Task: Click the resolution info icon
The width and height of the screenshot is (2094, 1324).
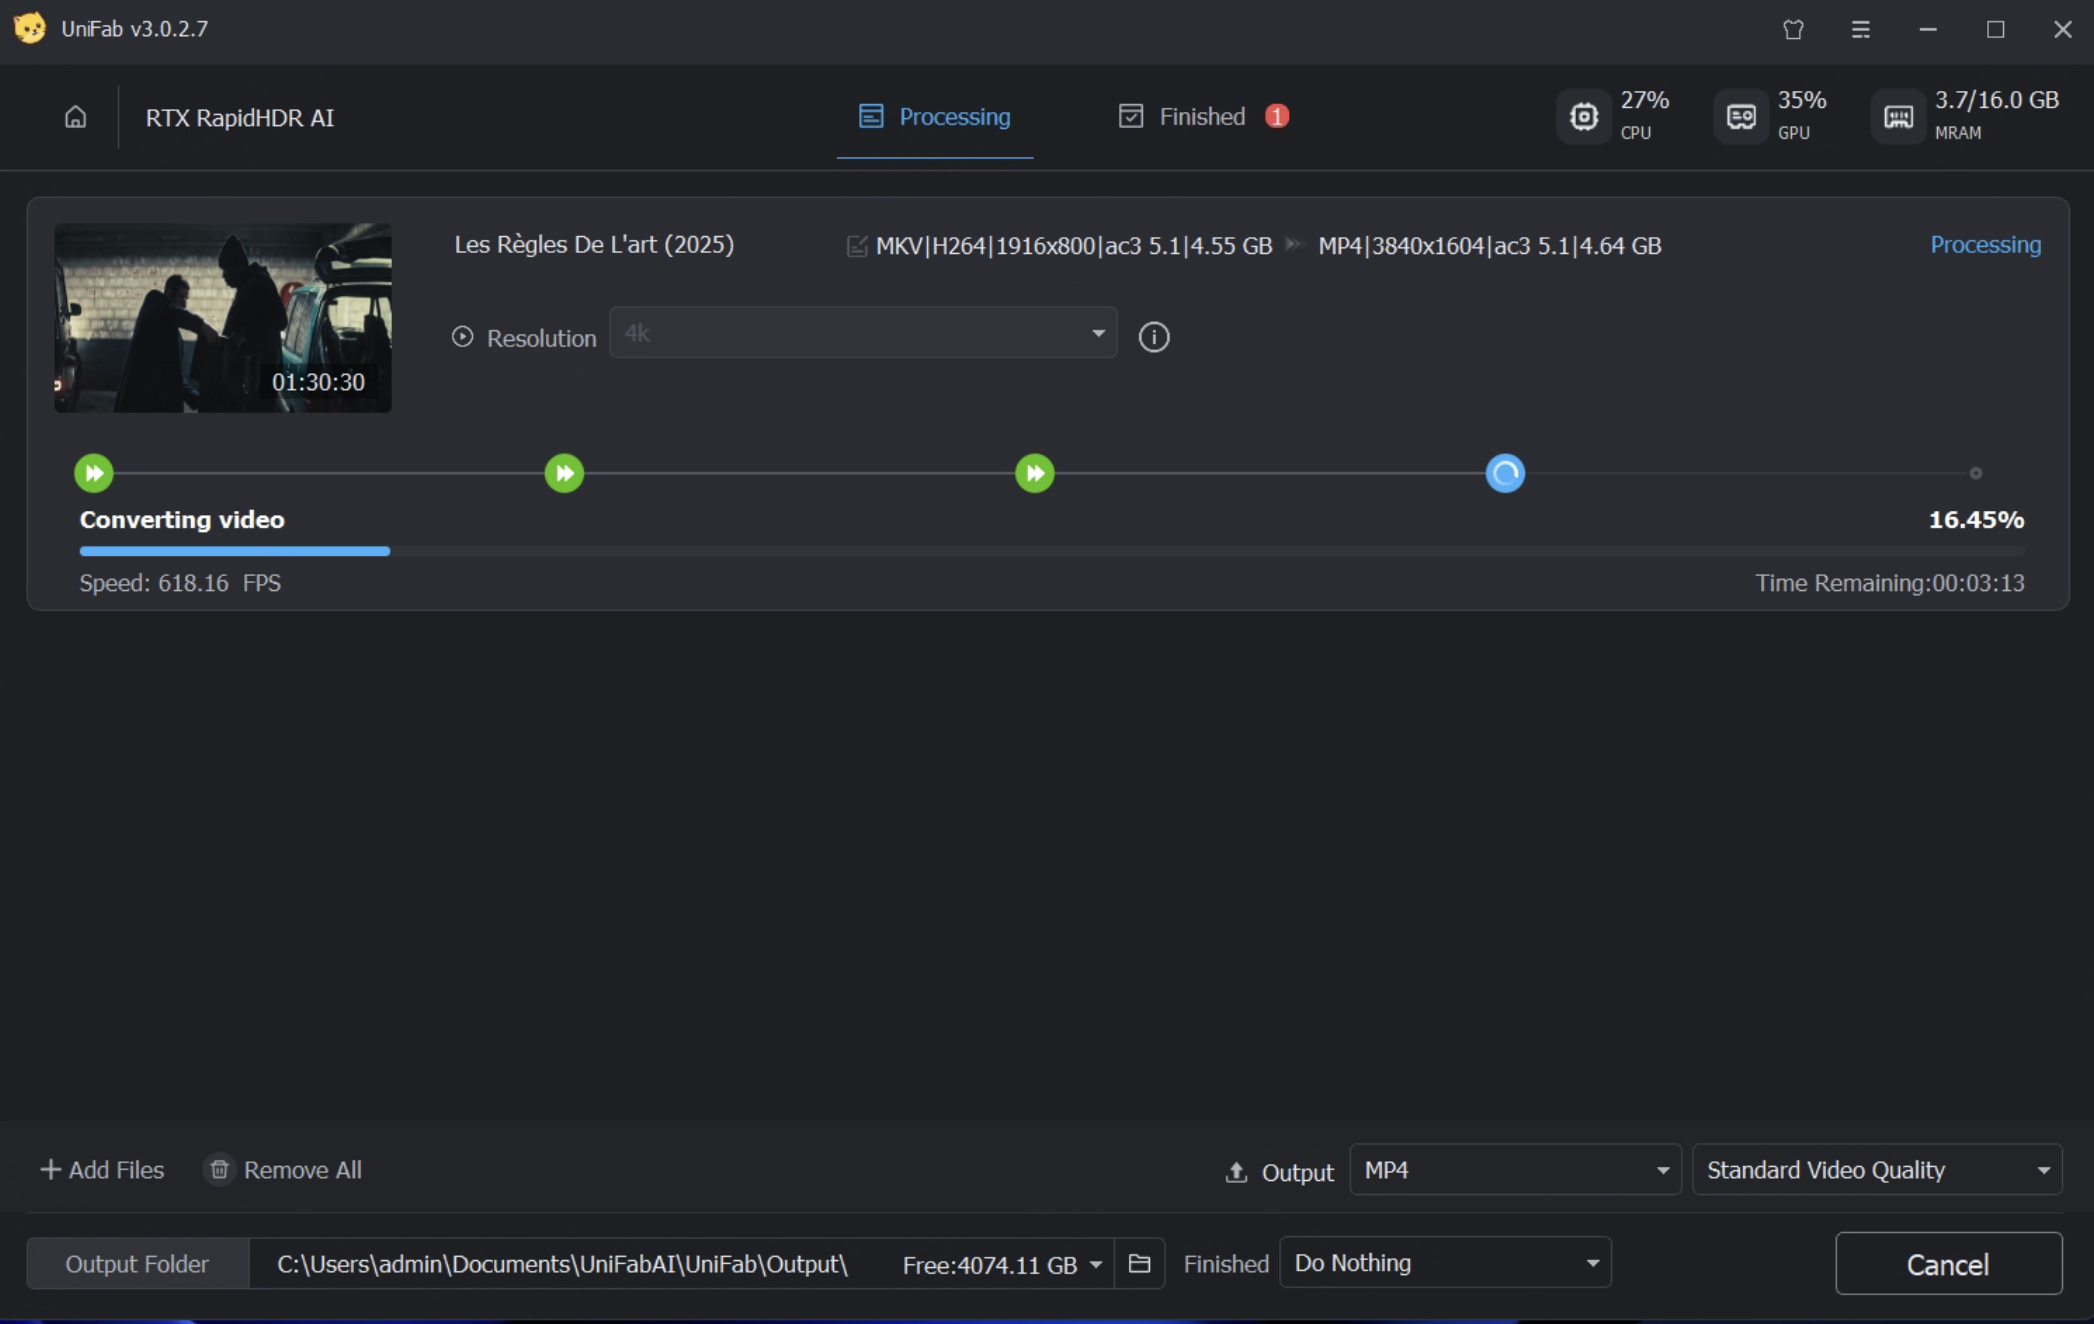Action: click(1154, 337)
